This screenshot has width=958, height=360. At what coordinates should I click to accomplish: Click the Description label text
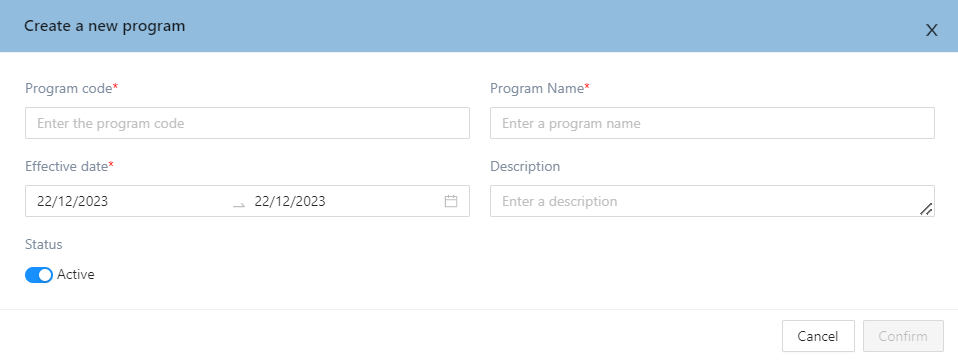pos(525,166)
